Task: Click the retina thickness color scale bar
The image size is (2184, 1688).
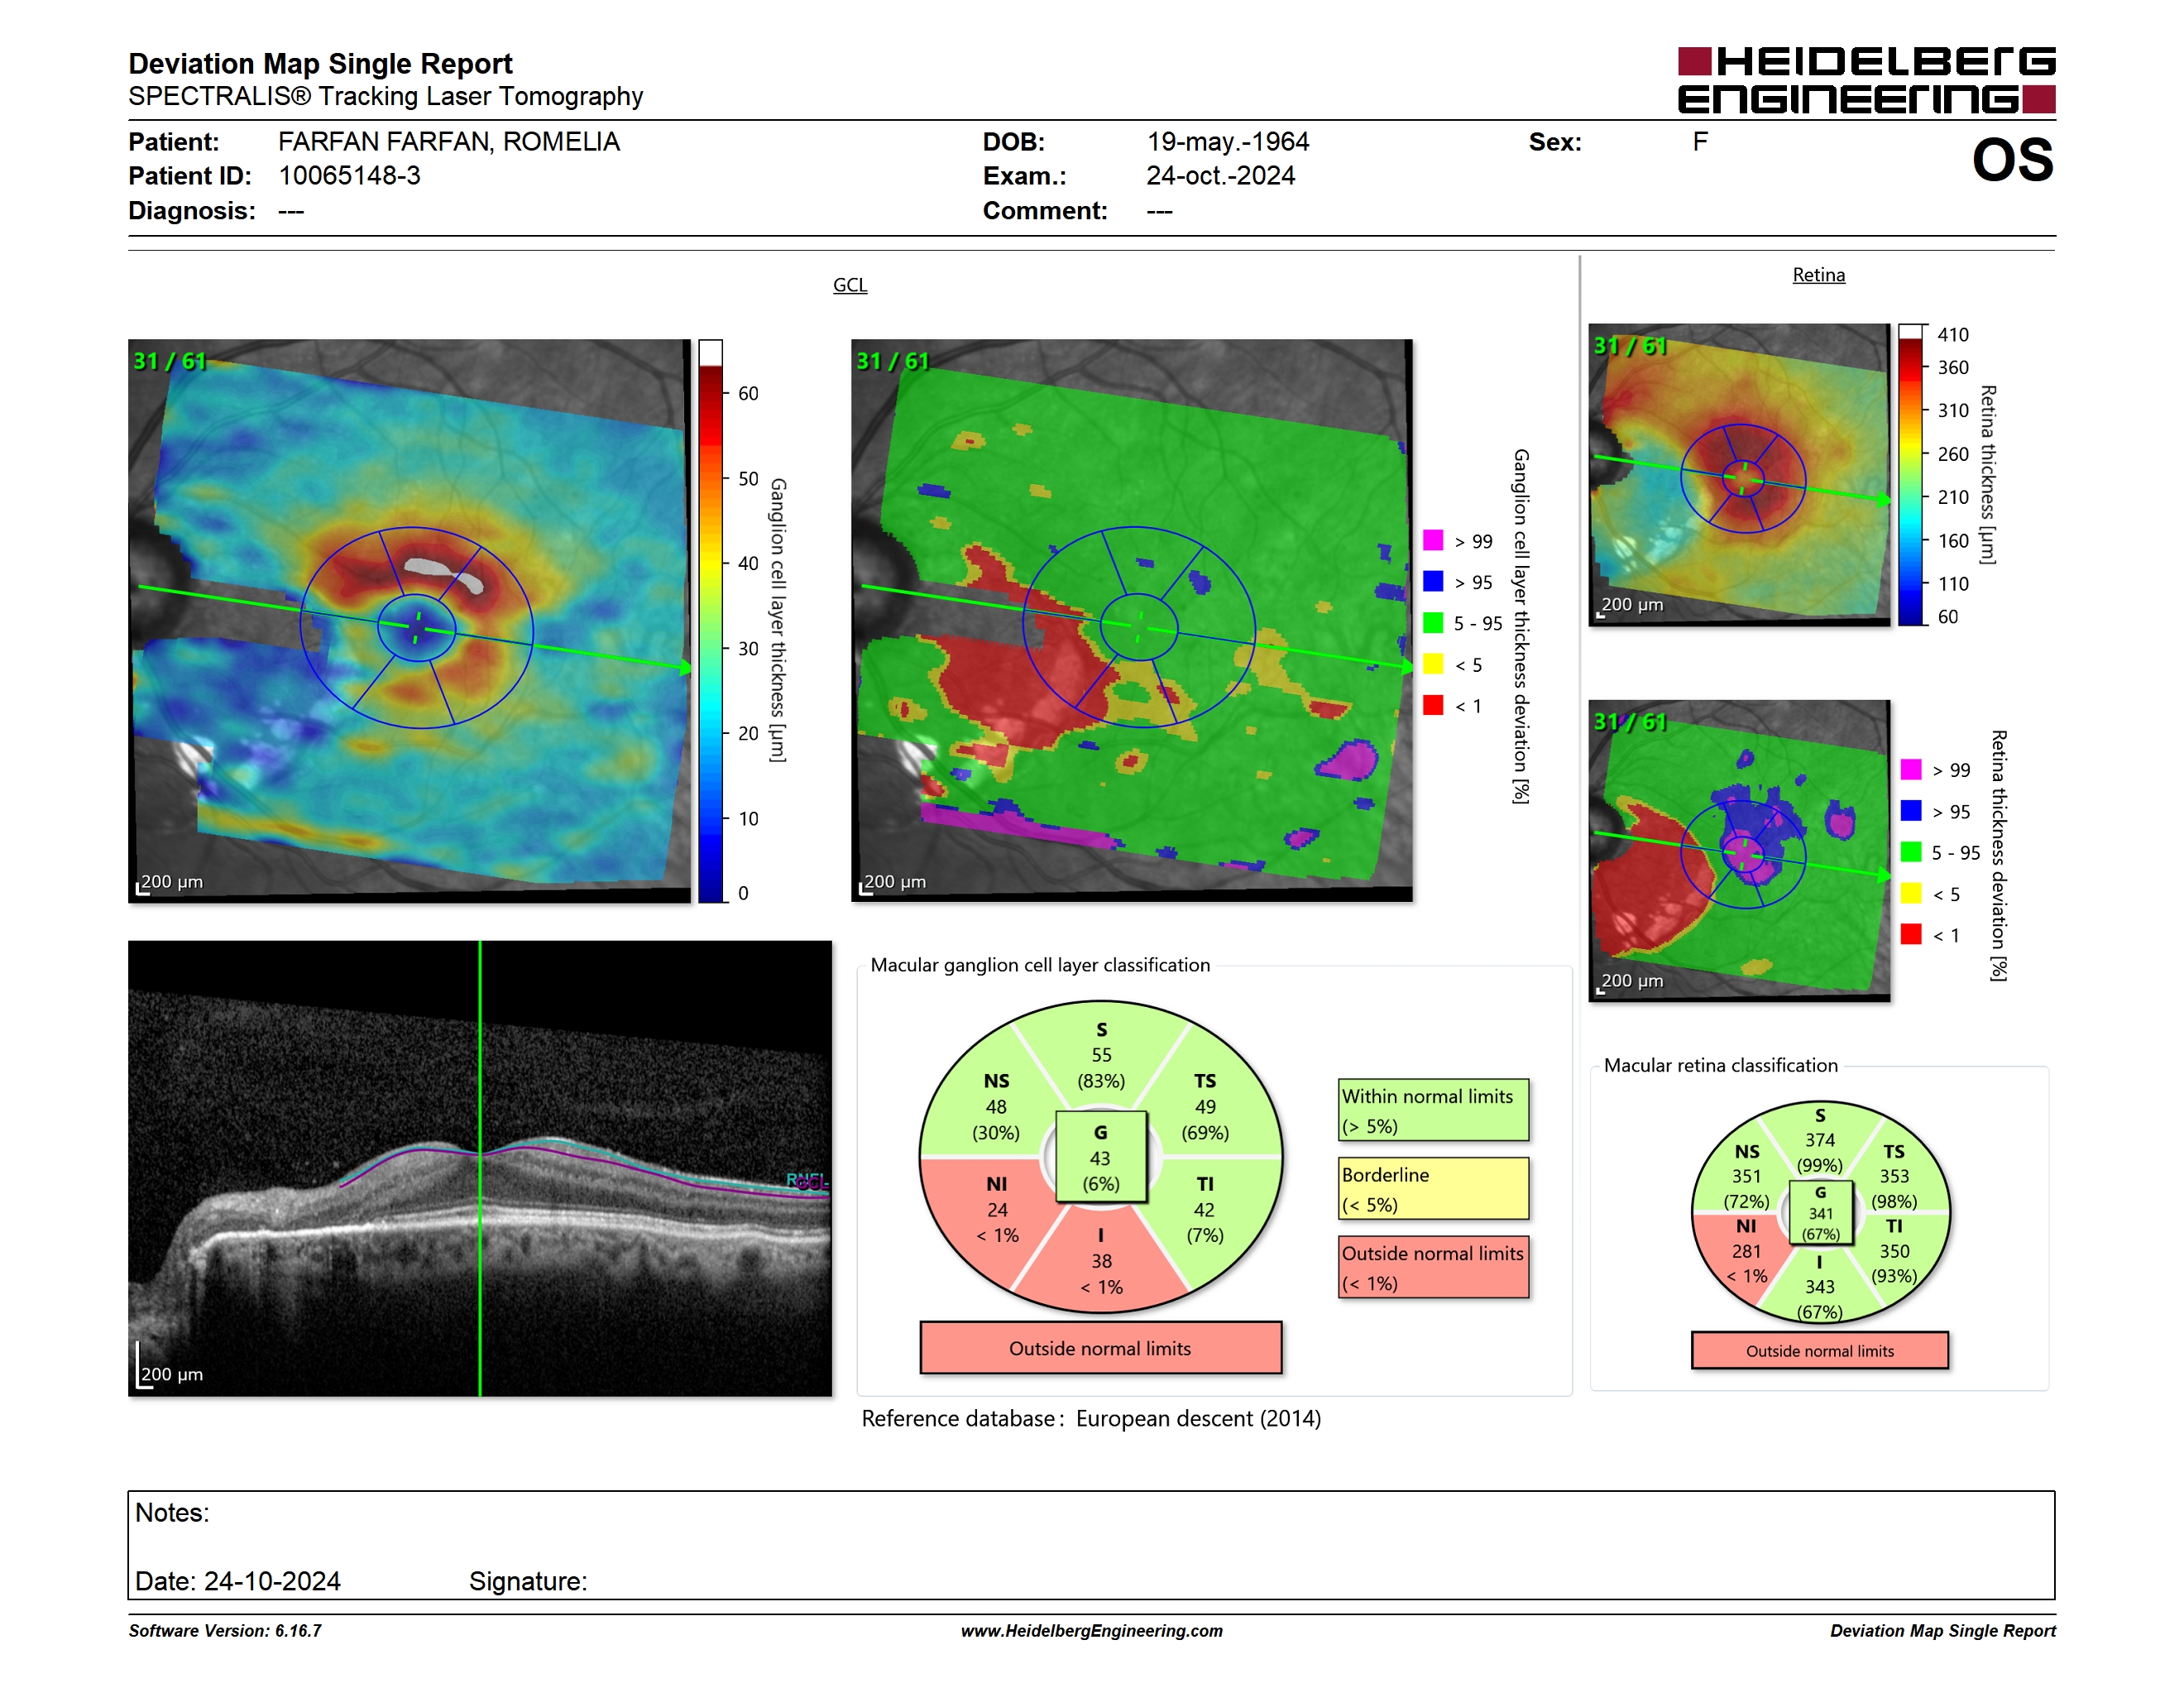Action: click(1911, 474)
